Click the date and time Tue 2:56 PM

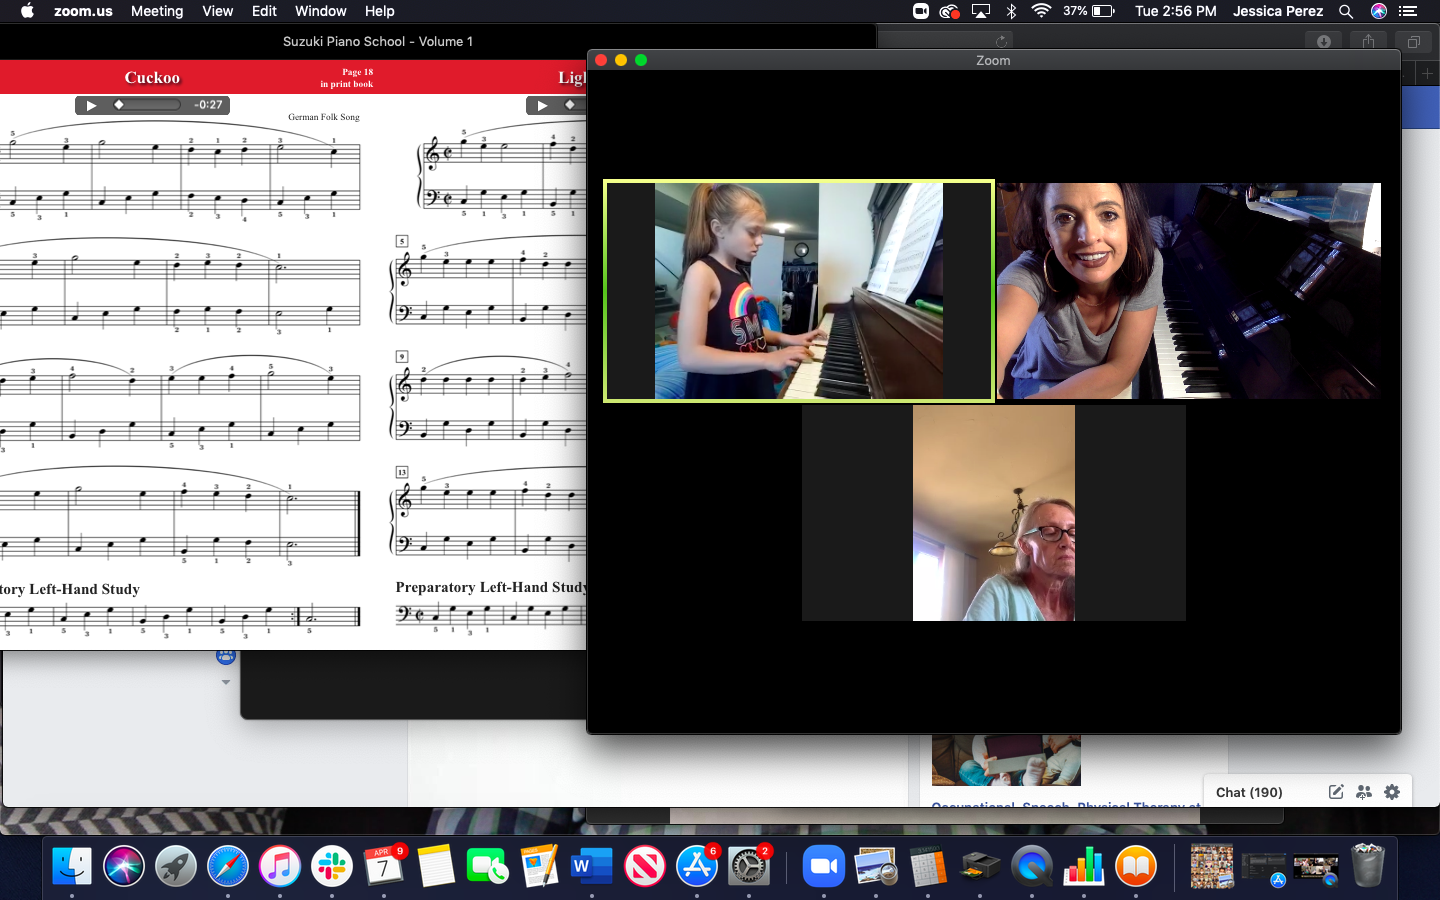click(1176, 11)
